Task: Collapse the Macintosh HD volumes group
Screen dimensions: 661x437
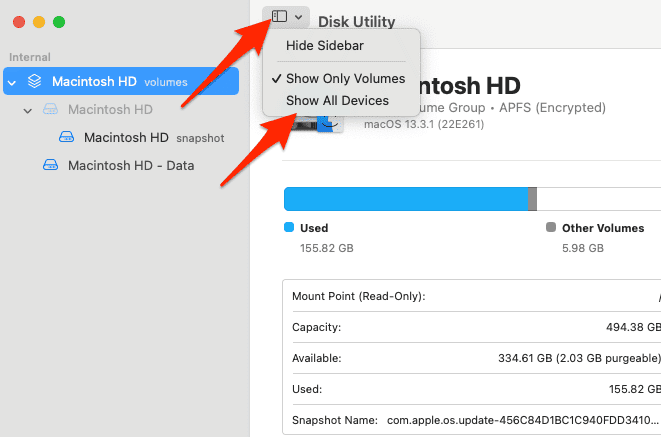Action: (x=12, y=82)
